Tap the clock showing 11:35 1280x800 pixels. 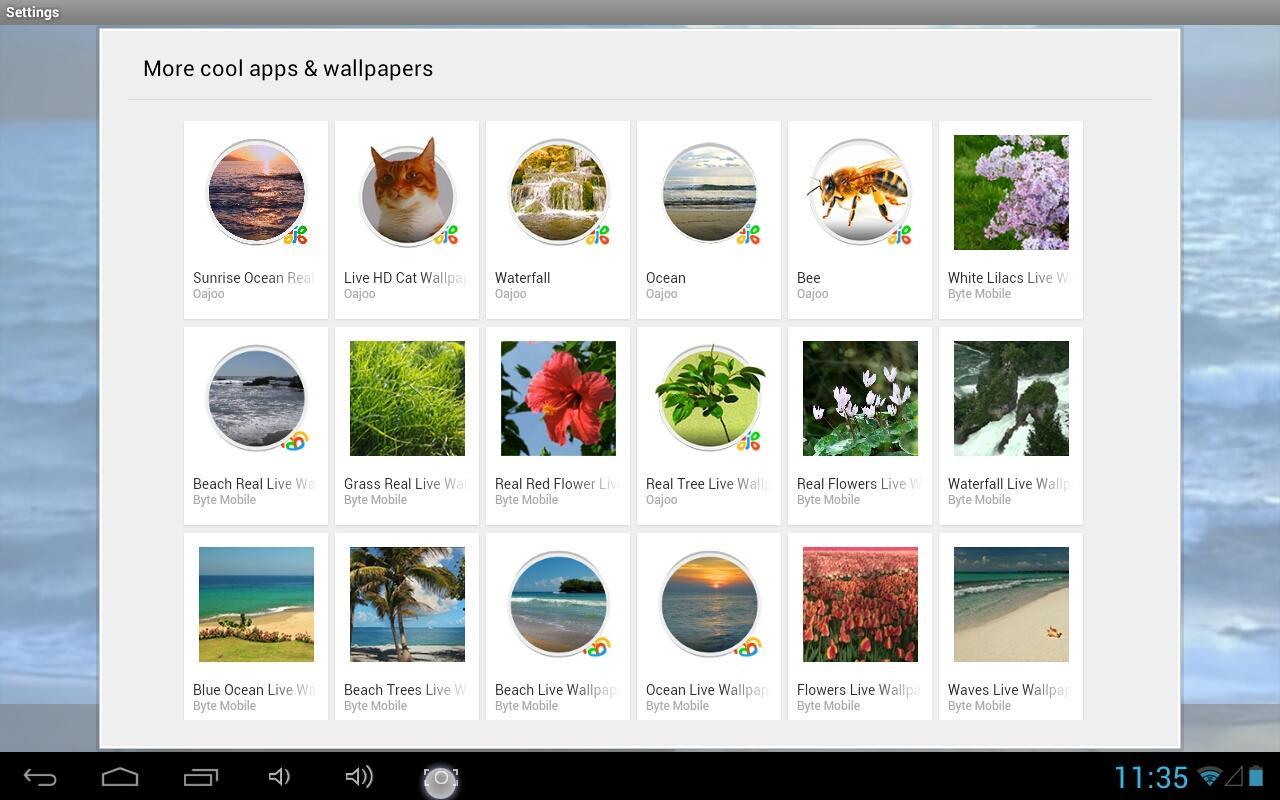point(1151,777)
